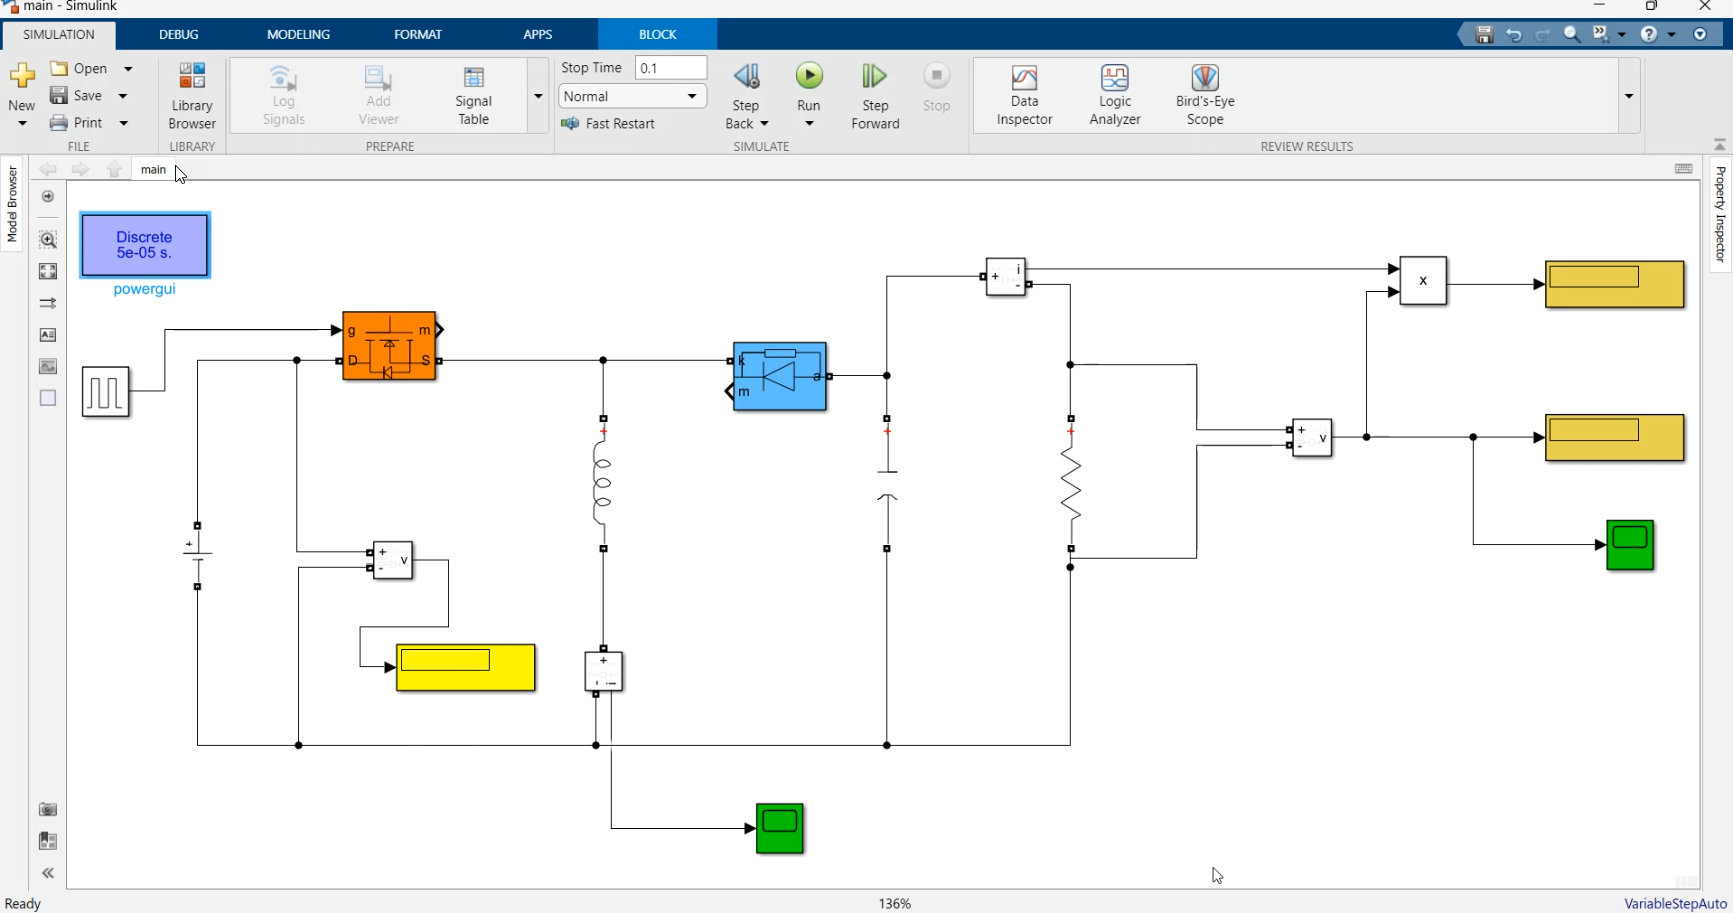Open the Normal simulation mode dropdown

tap(632, 96)
